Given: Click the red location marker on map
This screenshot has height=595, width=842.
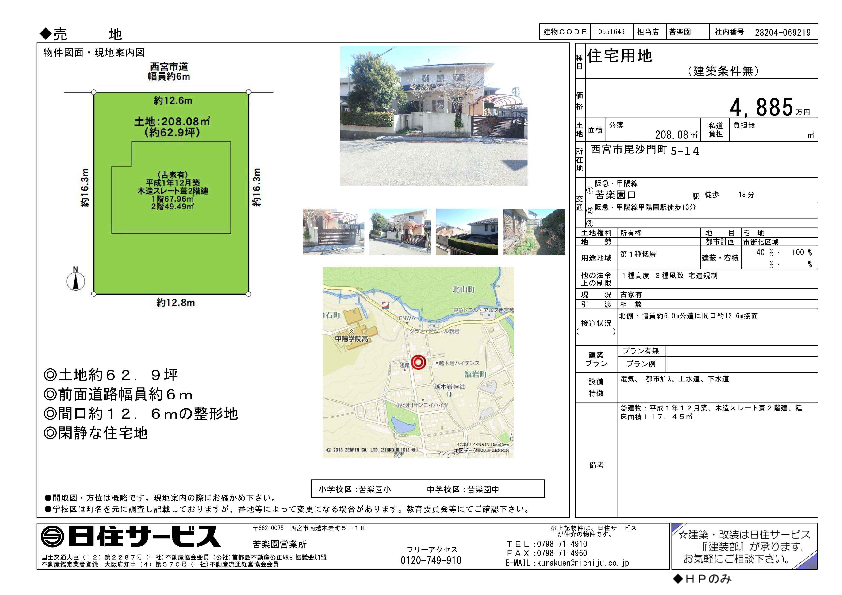Looking at the screenshot, I should [418, 363].
